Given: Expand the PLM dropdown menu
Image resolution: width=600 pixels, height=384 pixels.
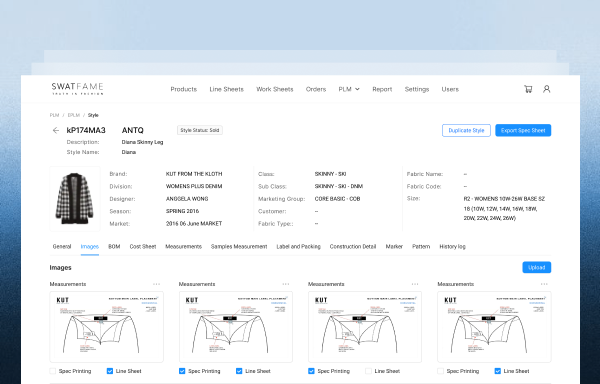Looking at the screenshot, I should click(349, 89).
